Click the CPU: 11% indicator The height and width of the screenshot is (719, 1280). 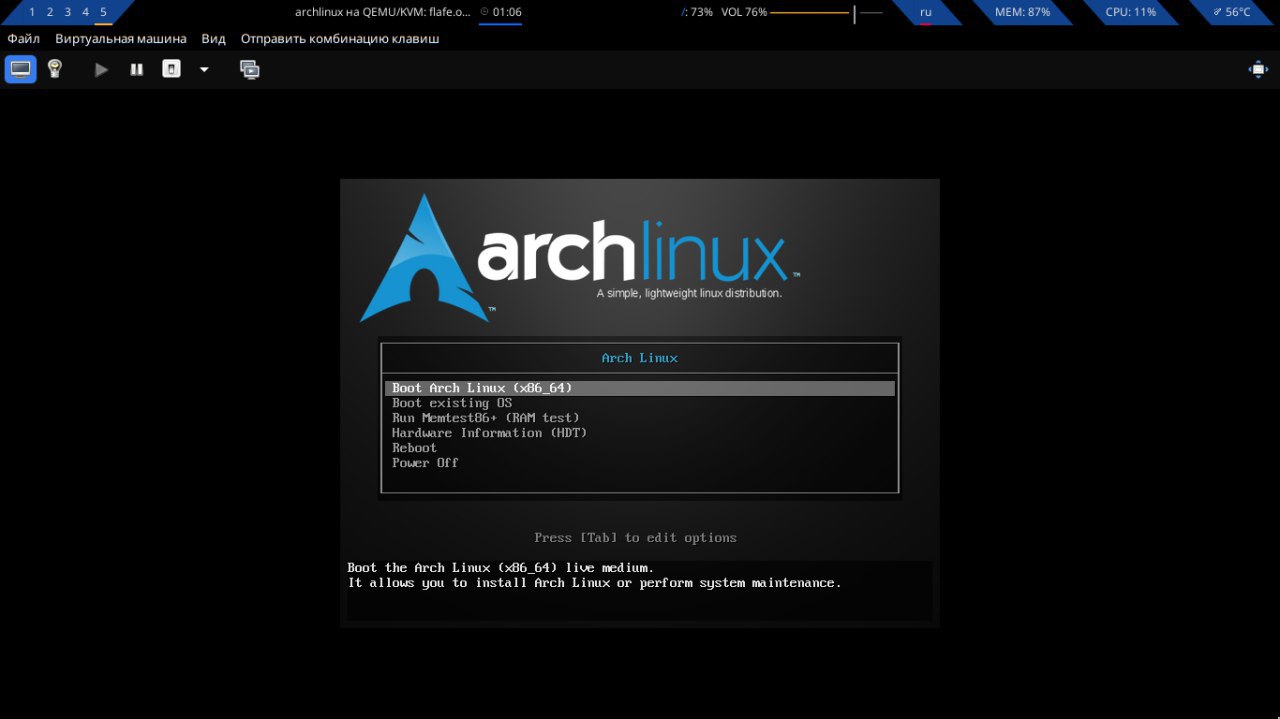[1131, 12]
